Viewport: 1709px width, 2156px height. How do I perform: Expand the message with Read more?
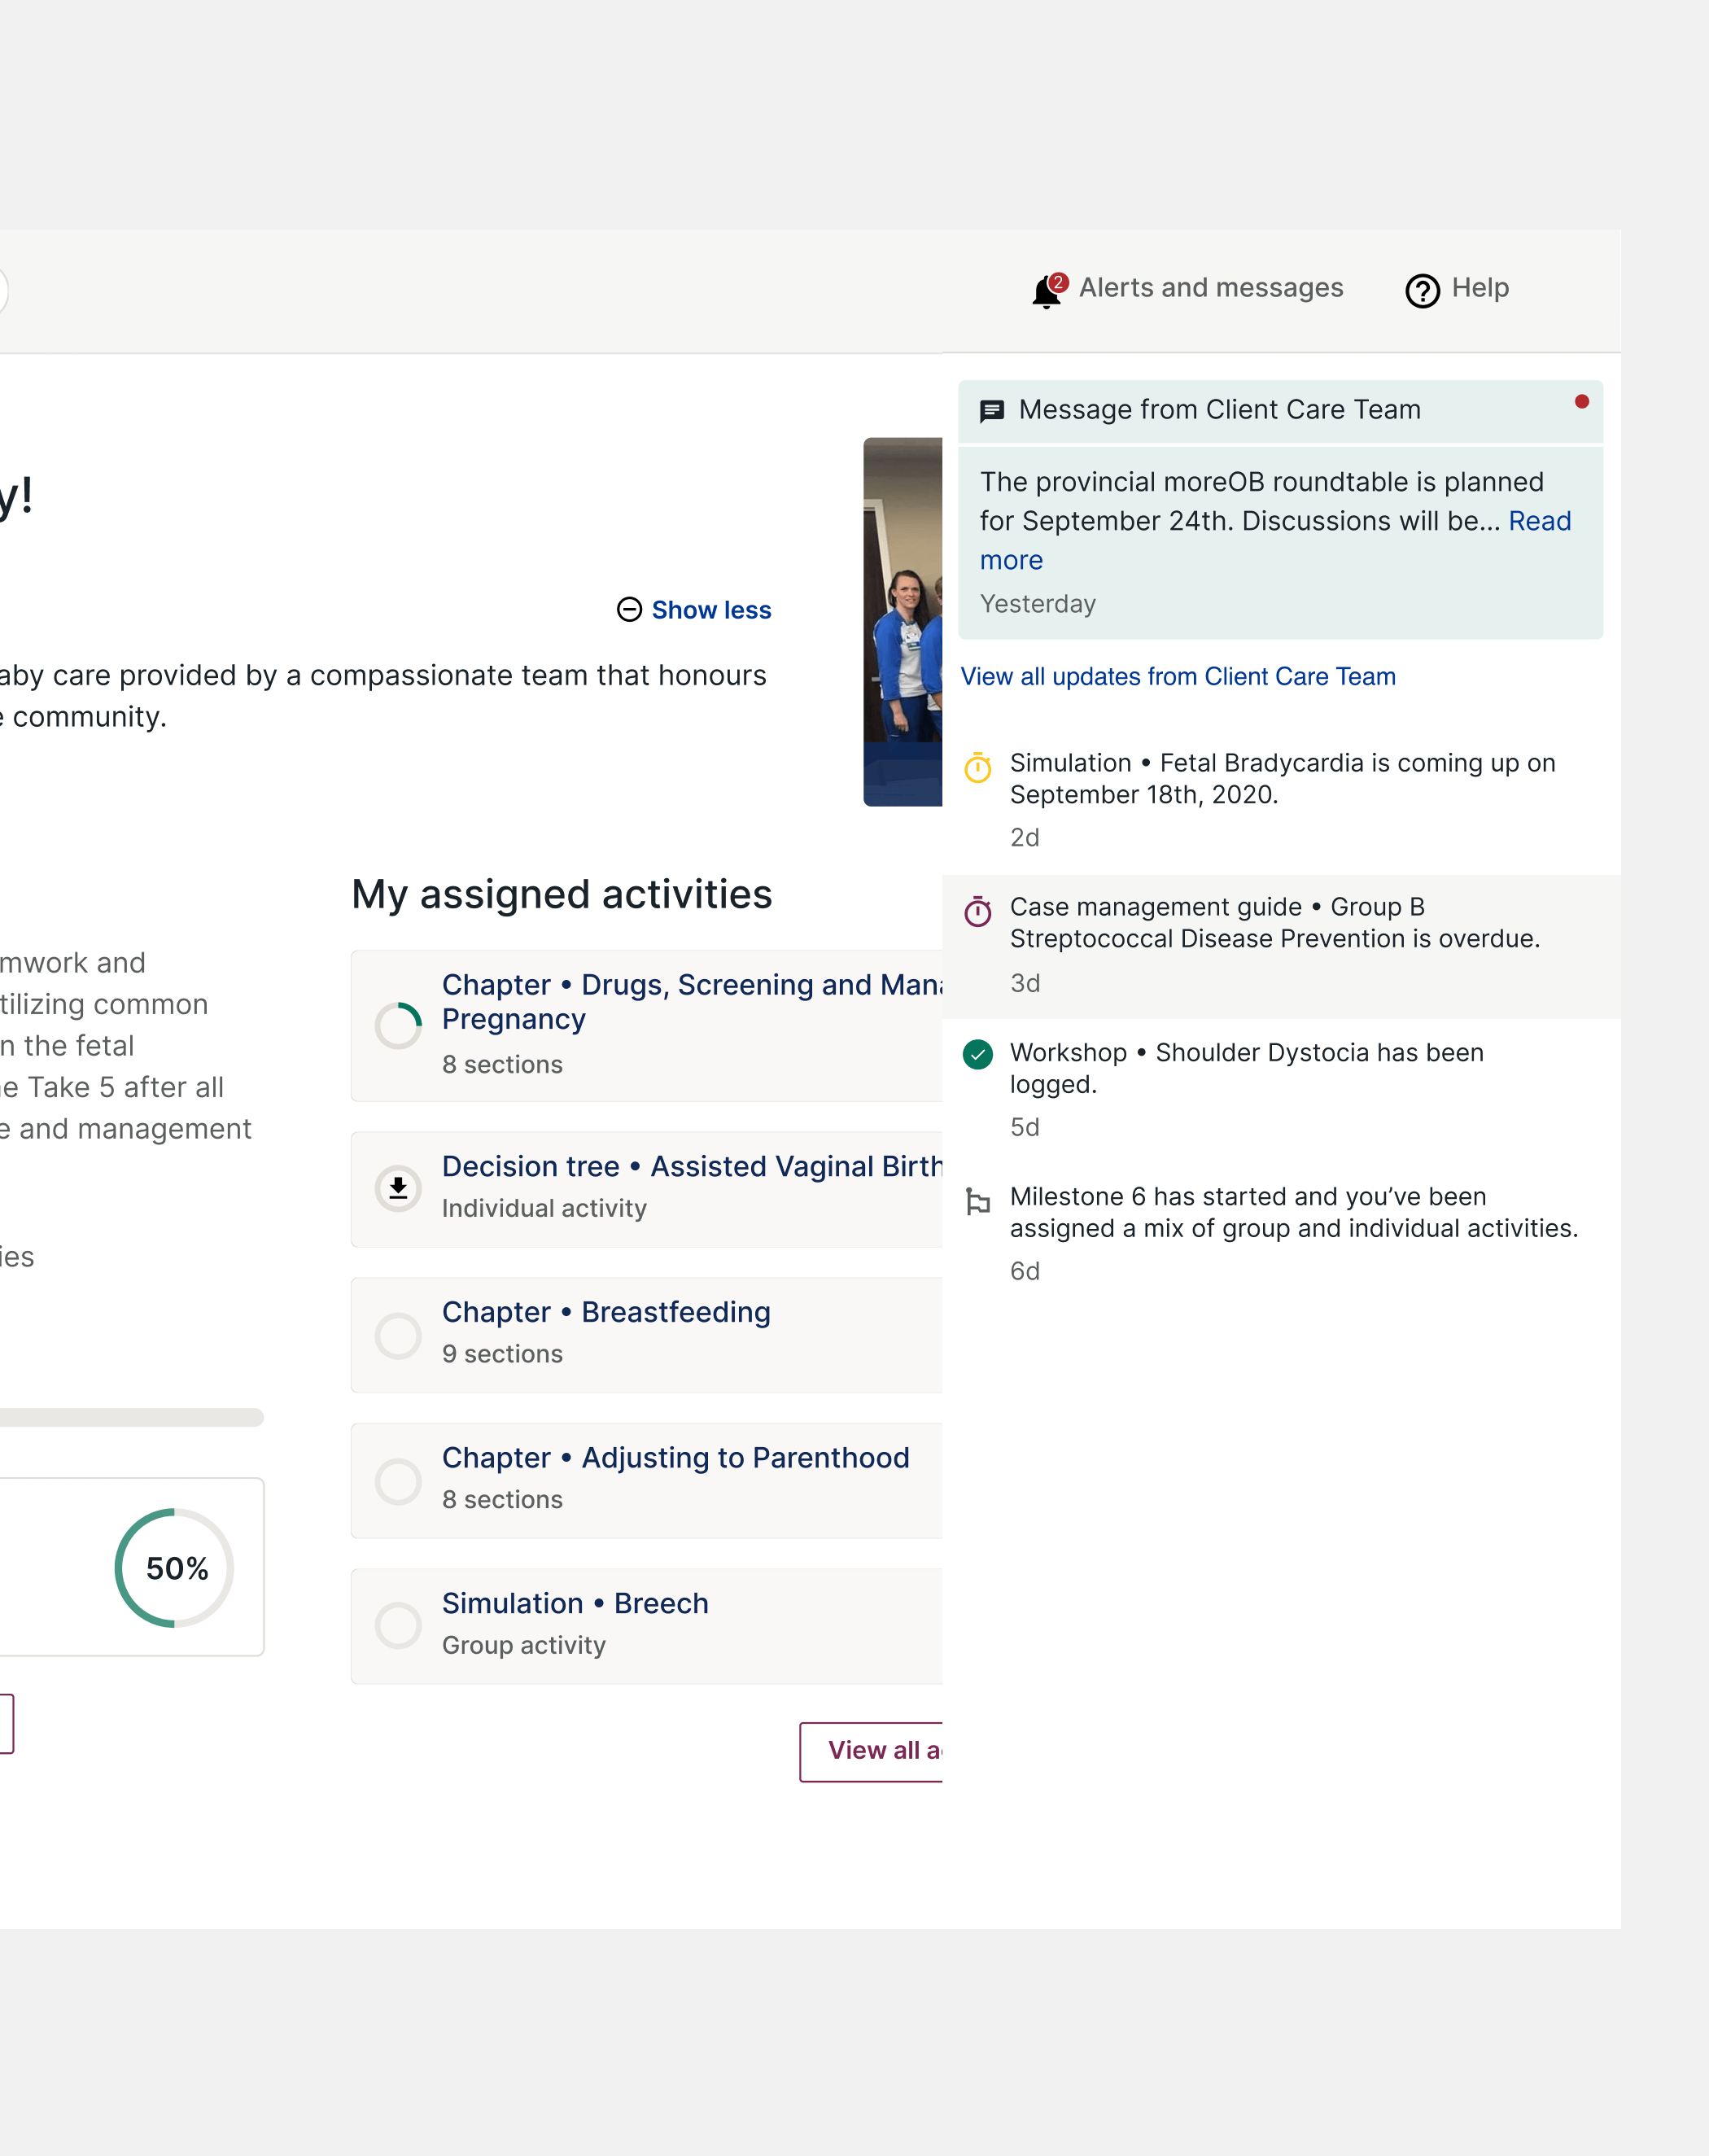coord(1540,521)
